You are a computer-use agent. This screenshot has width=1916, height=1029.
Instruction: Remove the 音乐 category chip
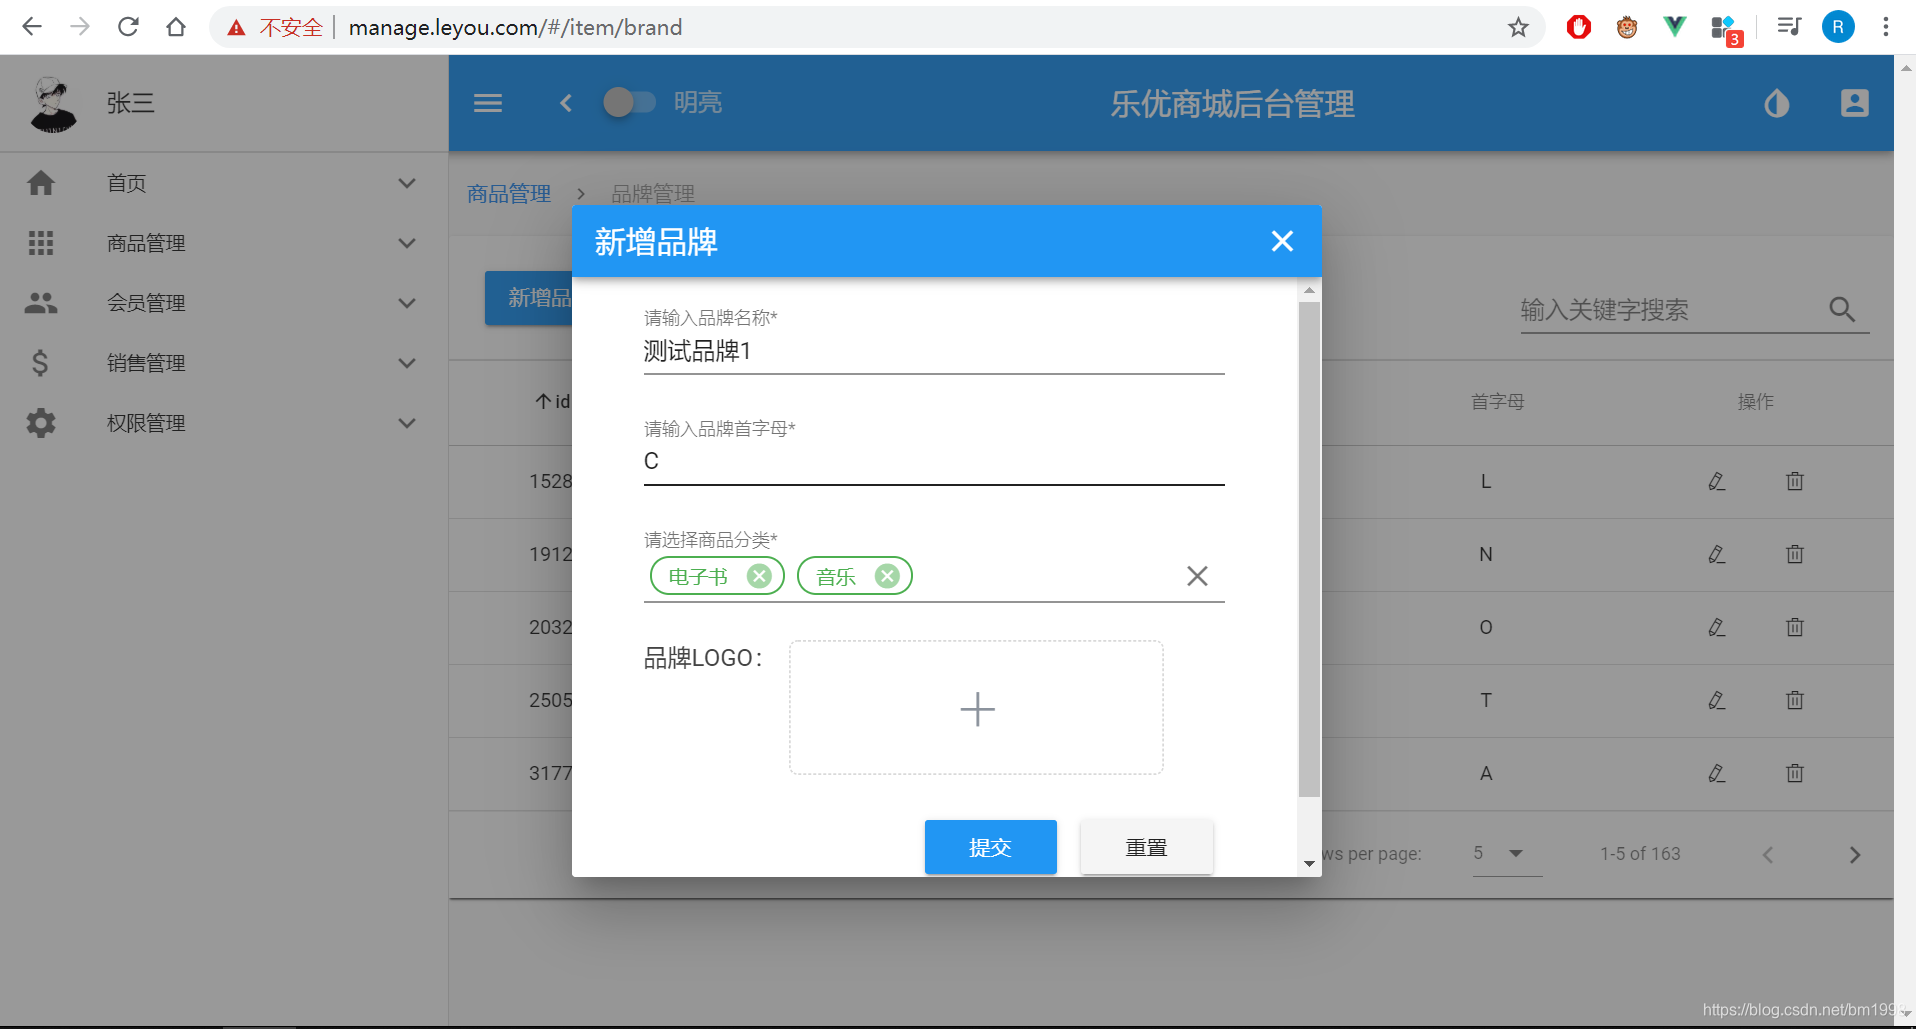[x=886, y=576]
